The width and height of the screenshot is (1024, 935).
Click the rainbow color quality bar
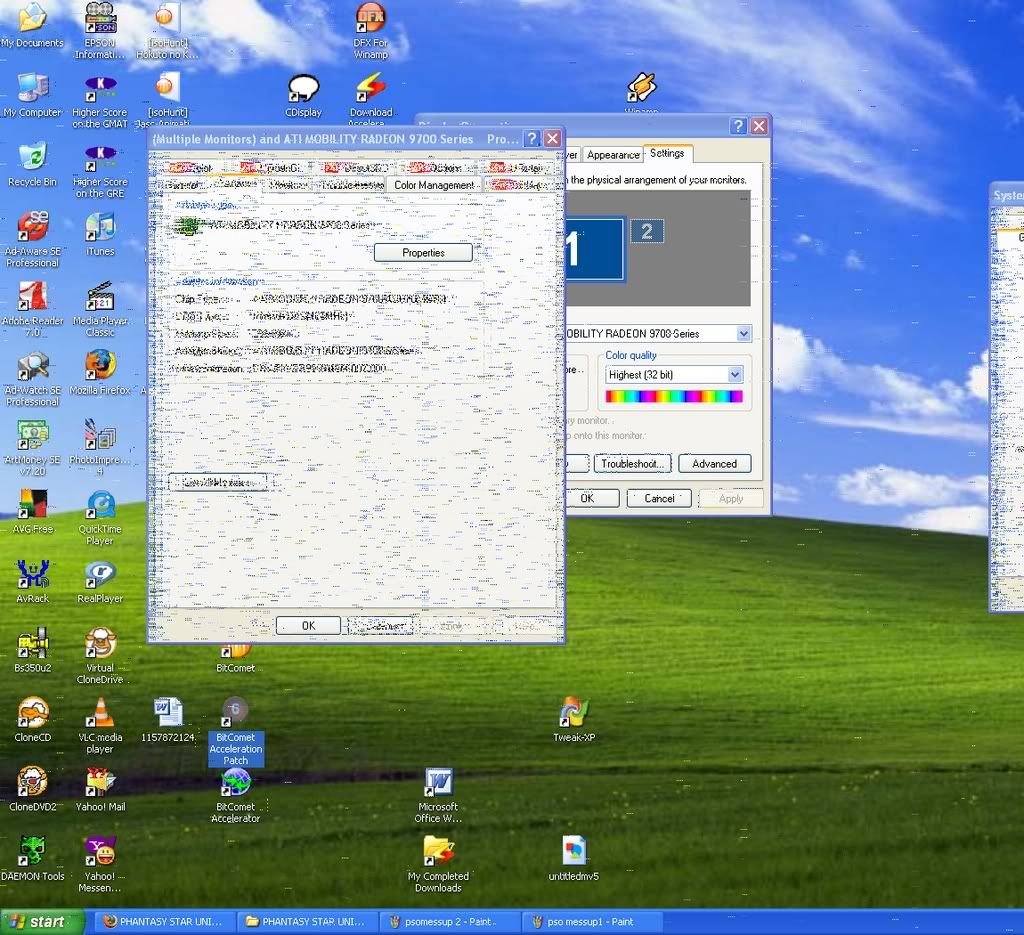click(673, 396)
